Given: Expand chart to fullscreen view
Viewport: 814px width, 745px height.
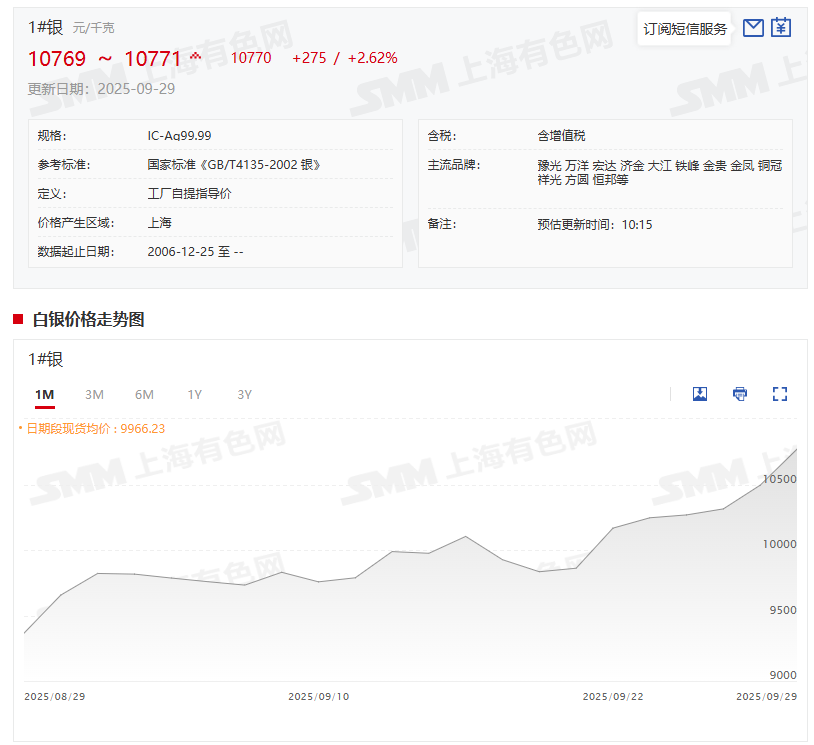Looking at the screenshot, I should pos(780,394).
